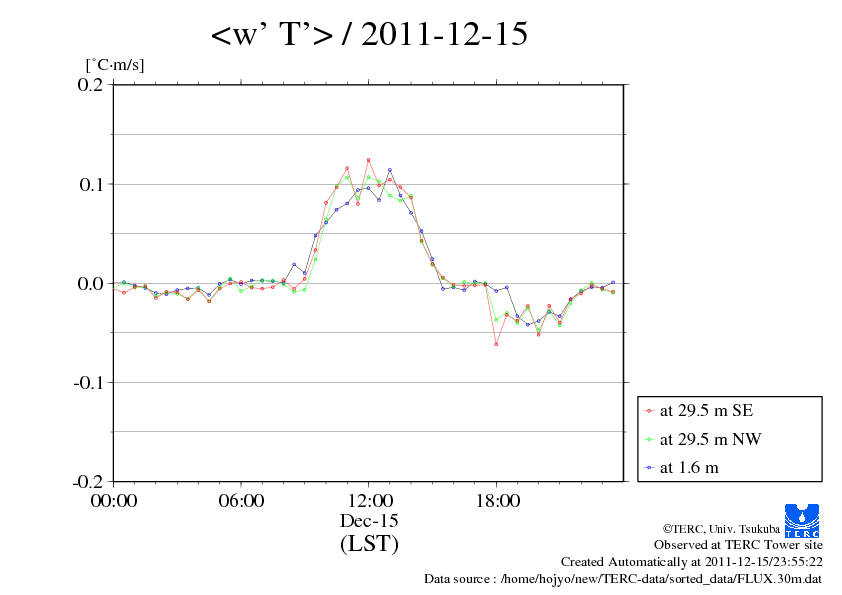This screenshot has height=595, width=842.
Task: Select the 'at 29.5 m NW' legend label
Action: pyautogui.click(x=710, y=439)
